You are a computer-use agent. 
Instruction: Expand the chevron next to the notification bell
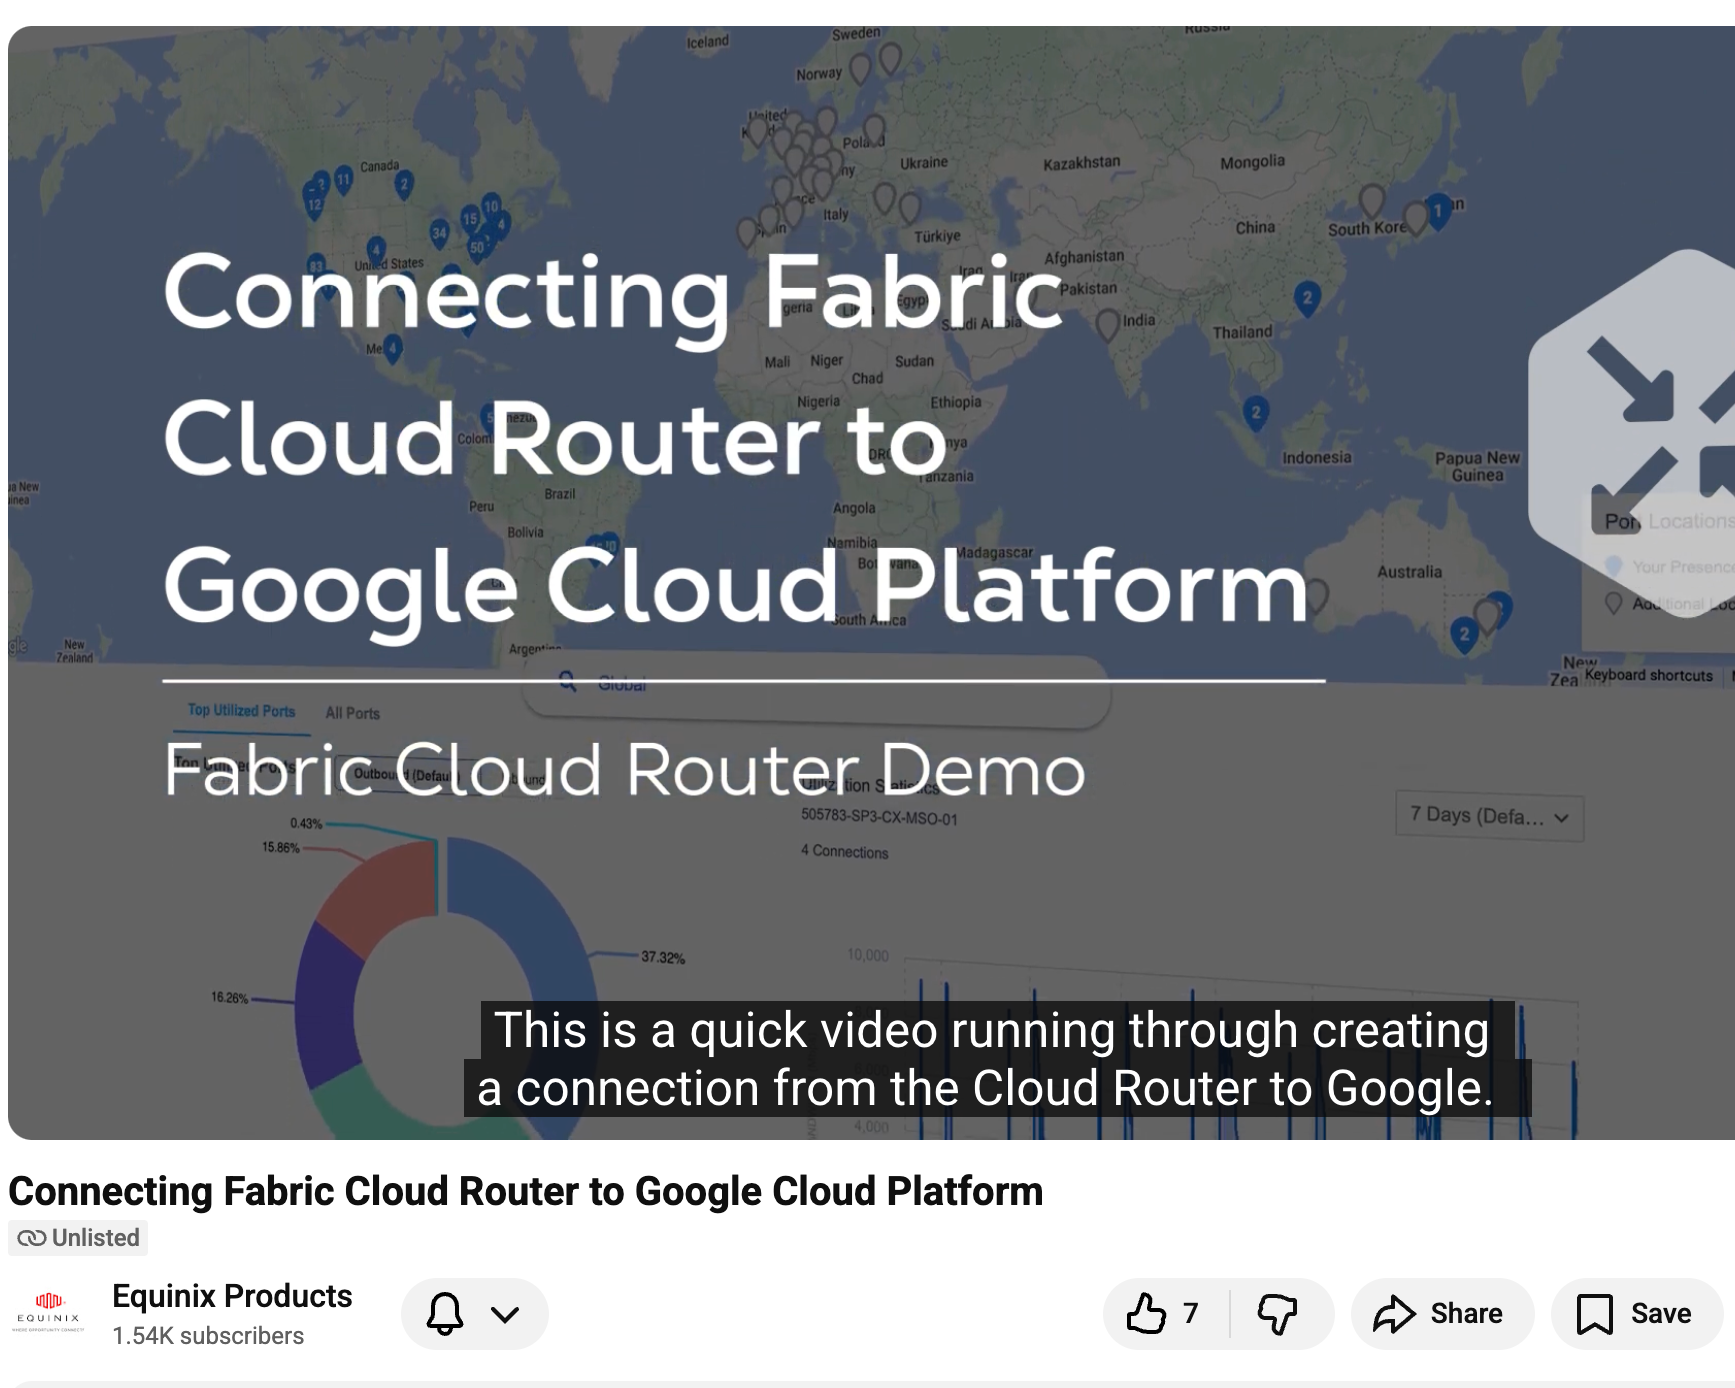point(503,1313)
